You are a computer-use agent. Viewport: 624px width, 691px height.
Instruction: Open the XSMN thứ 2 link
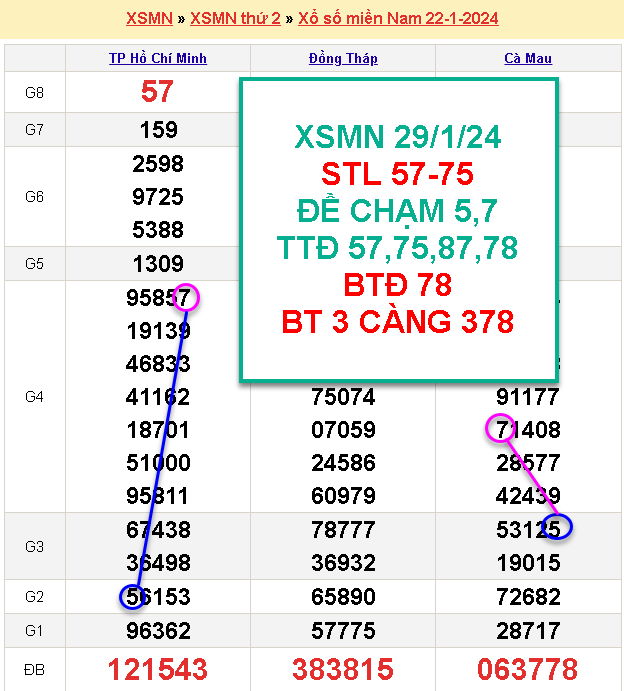[x=236, y=19]
